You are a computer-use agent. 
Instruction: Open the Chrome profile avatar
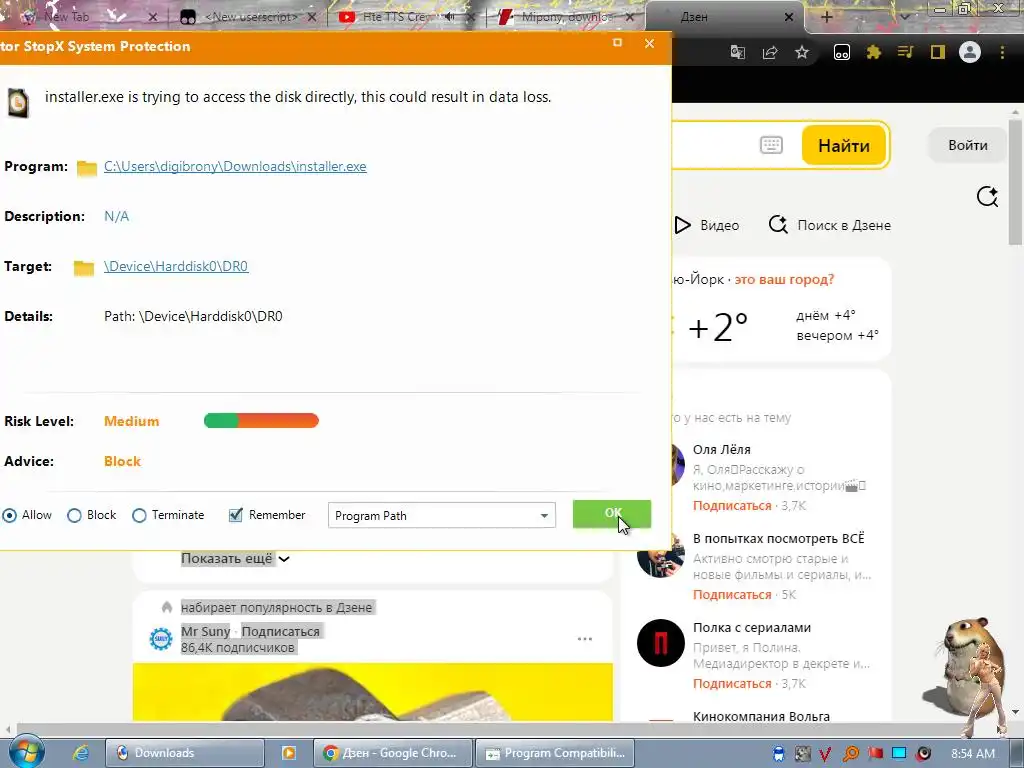[970, 52]
